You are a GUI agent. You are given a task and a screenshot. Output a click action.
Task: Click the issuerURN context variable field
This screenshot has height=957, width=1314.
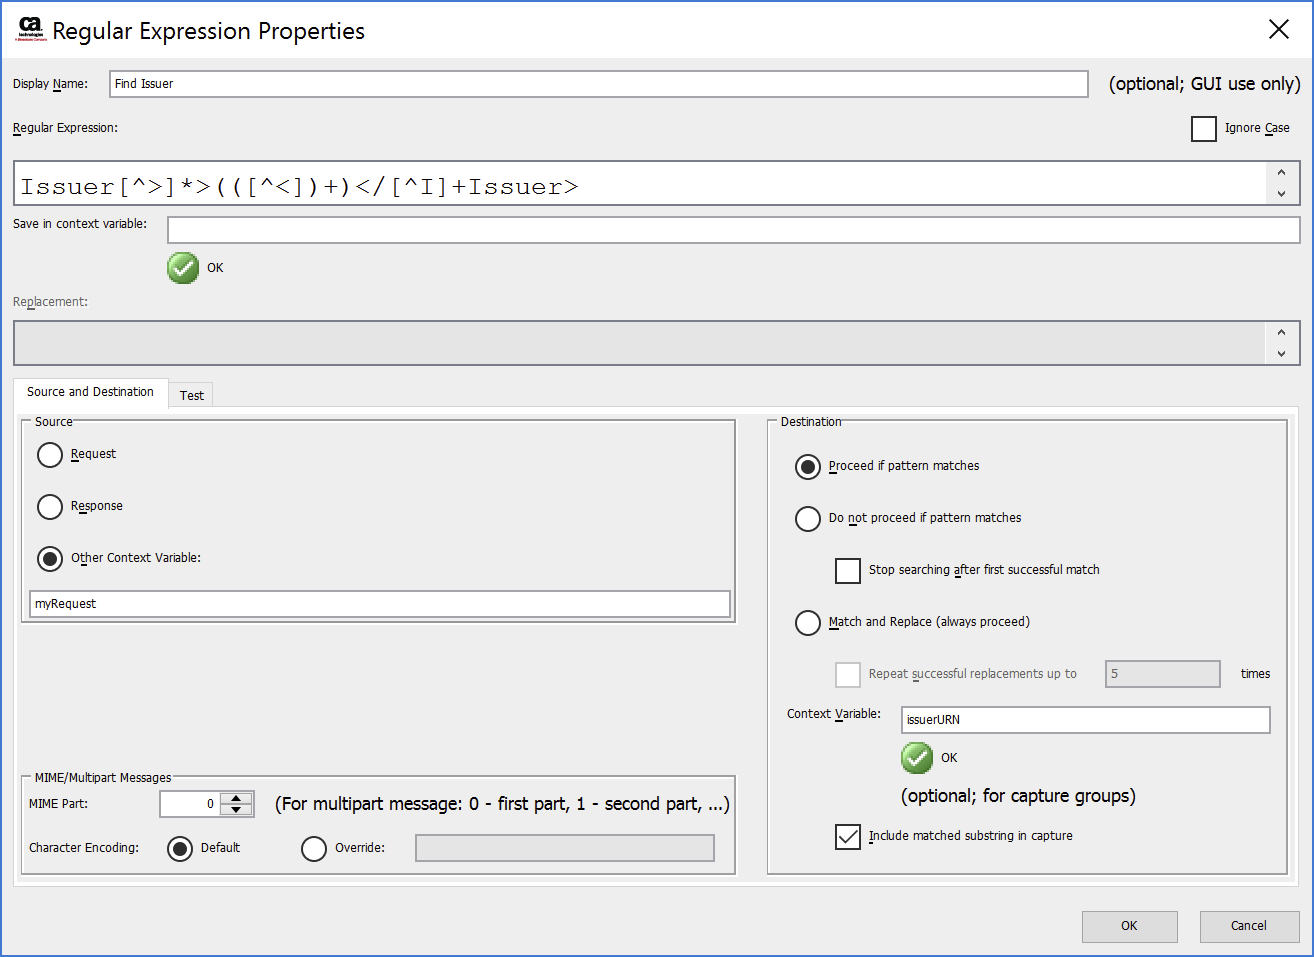coord(1085,719)
